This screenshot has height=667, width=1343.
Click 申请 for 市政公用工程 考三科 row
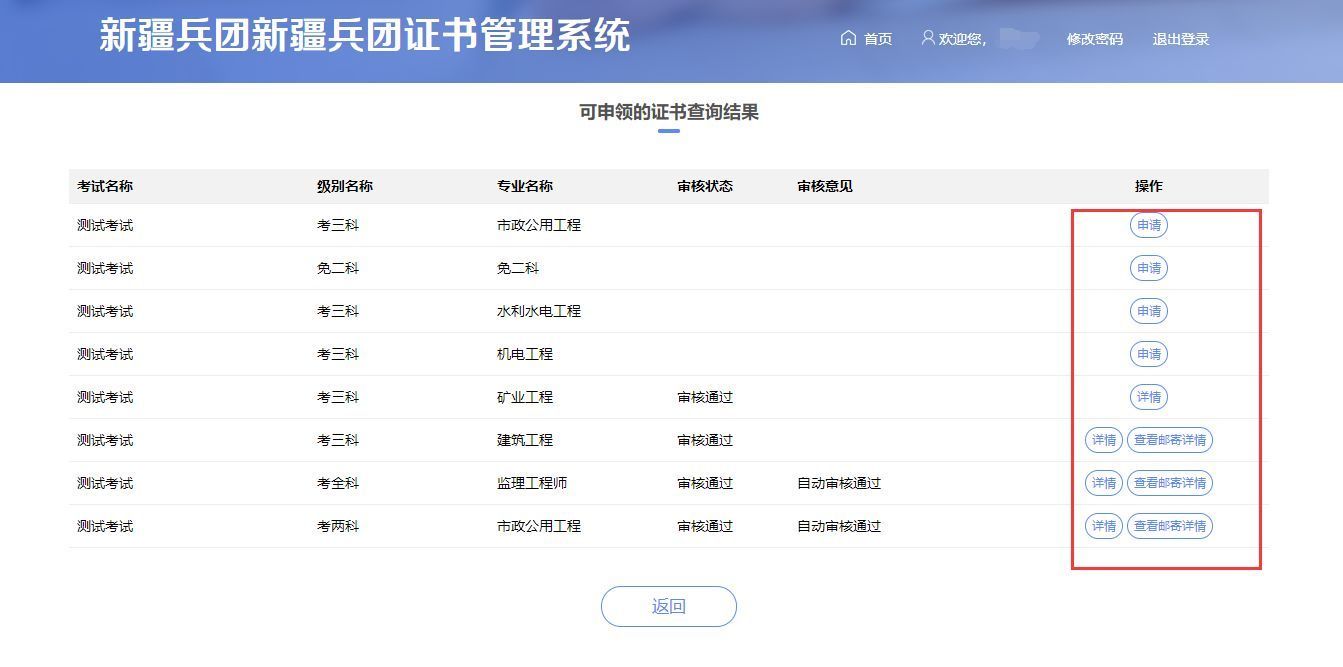point(1148,225)
